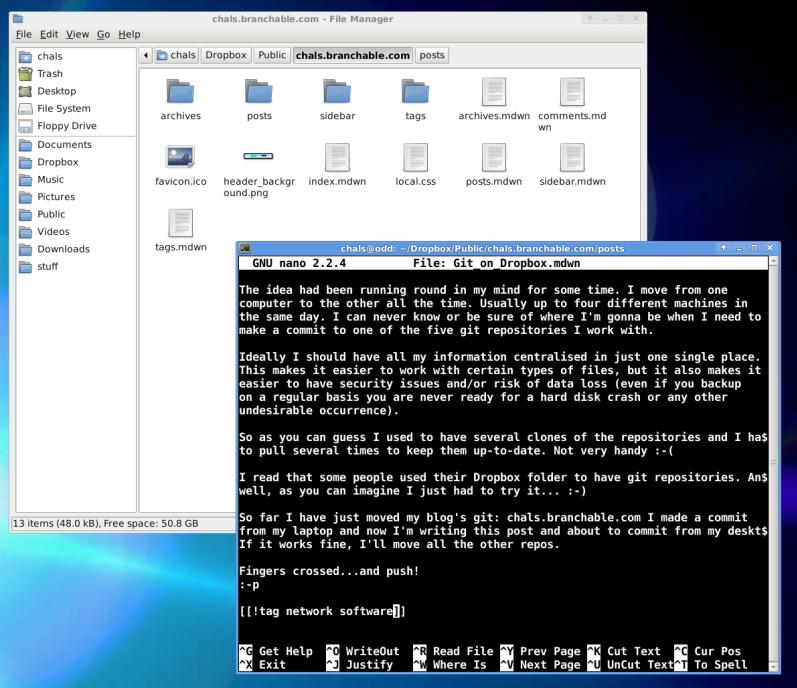
Task: Open the File menu
Action: [23, 34]
